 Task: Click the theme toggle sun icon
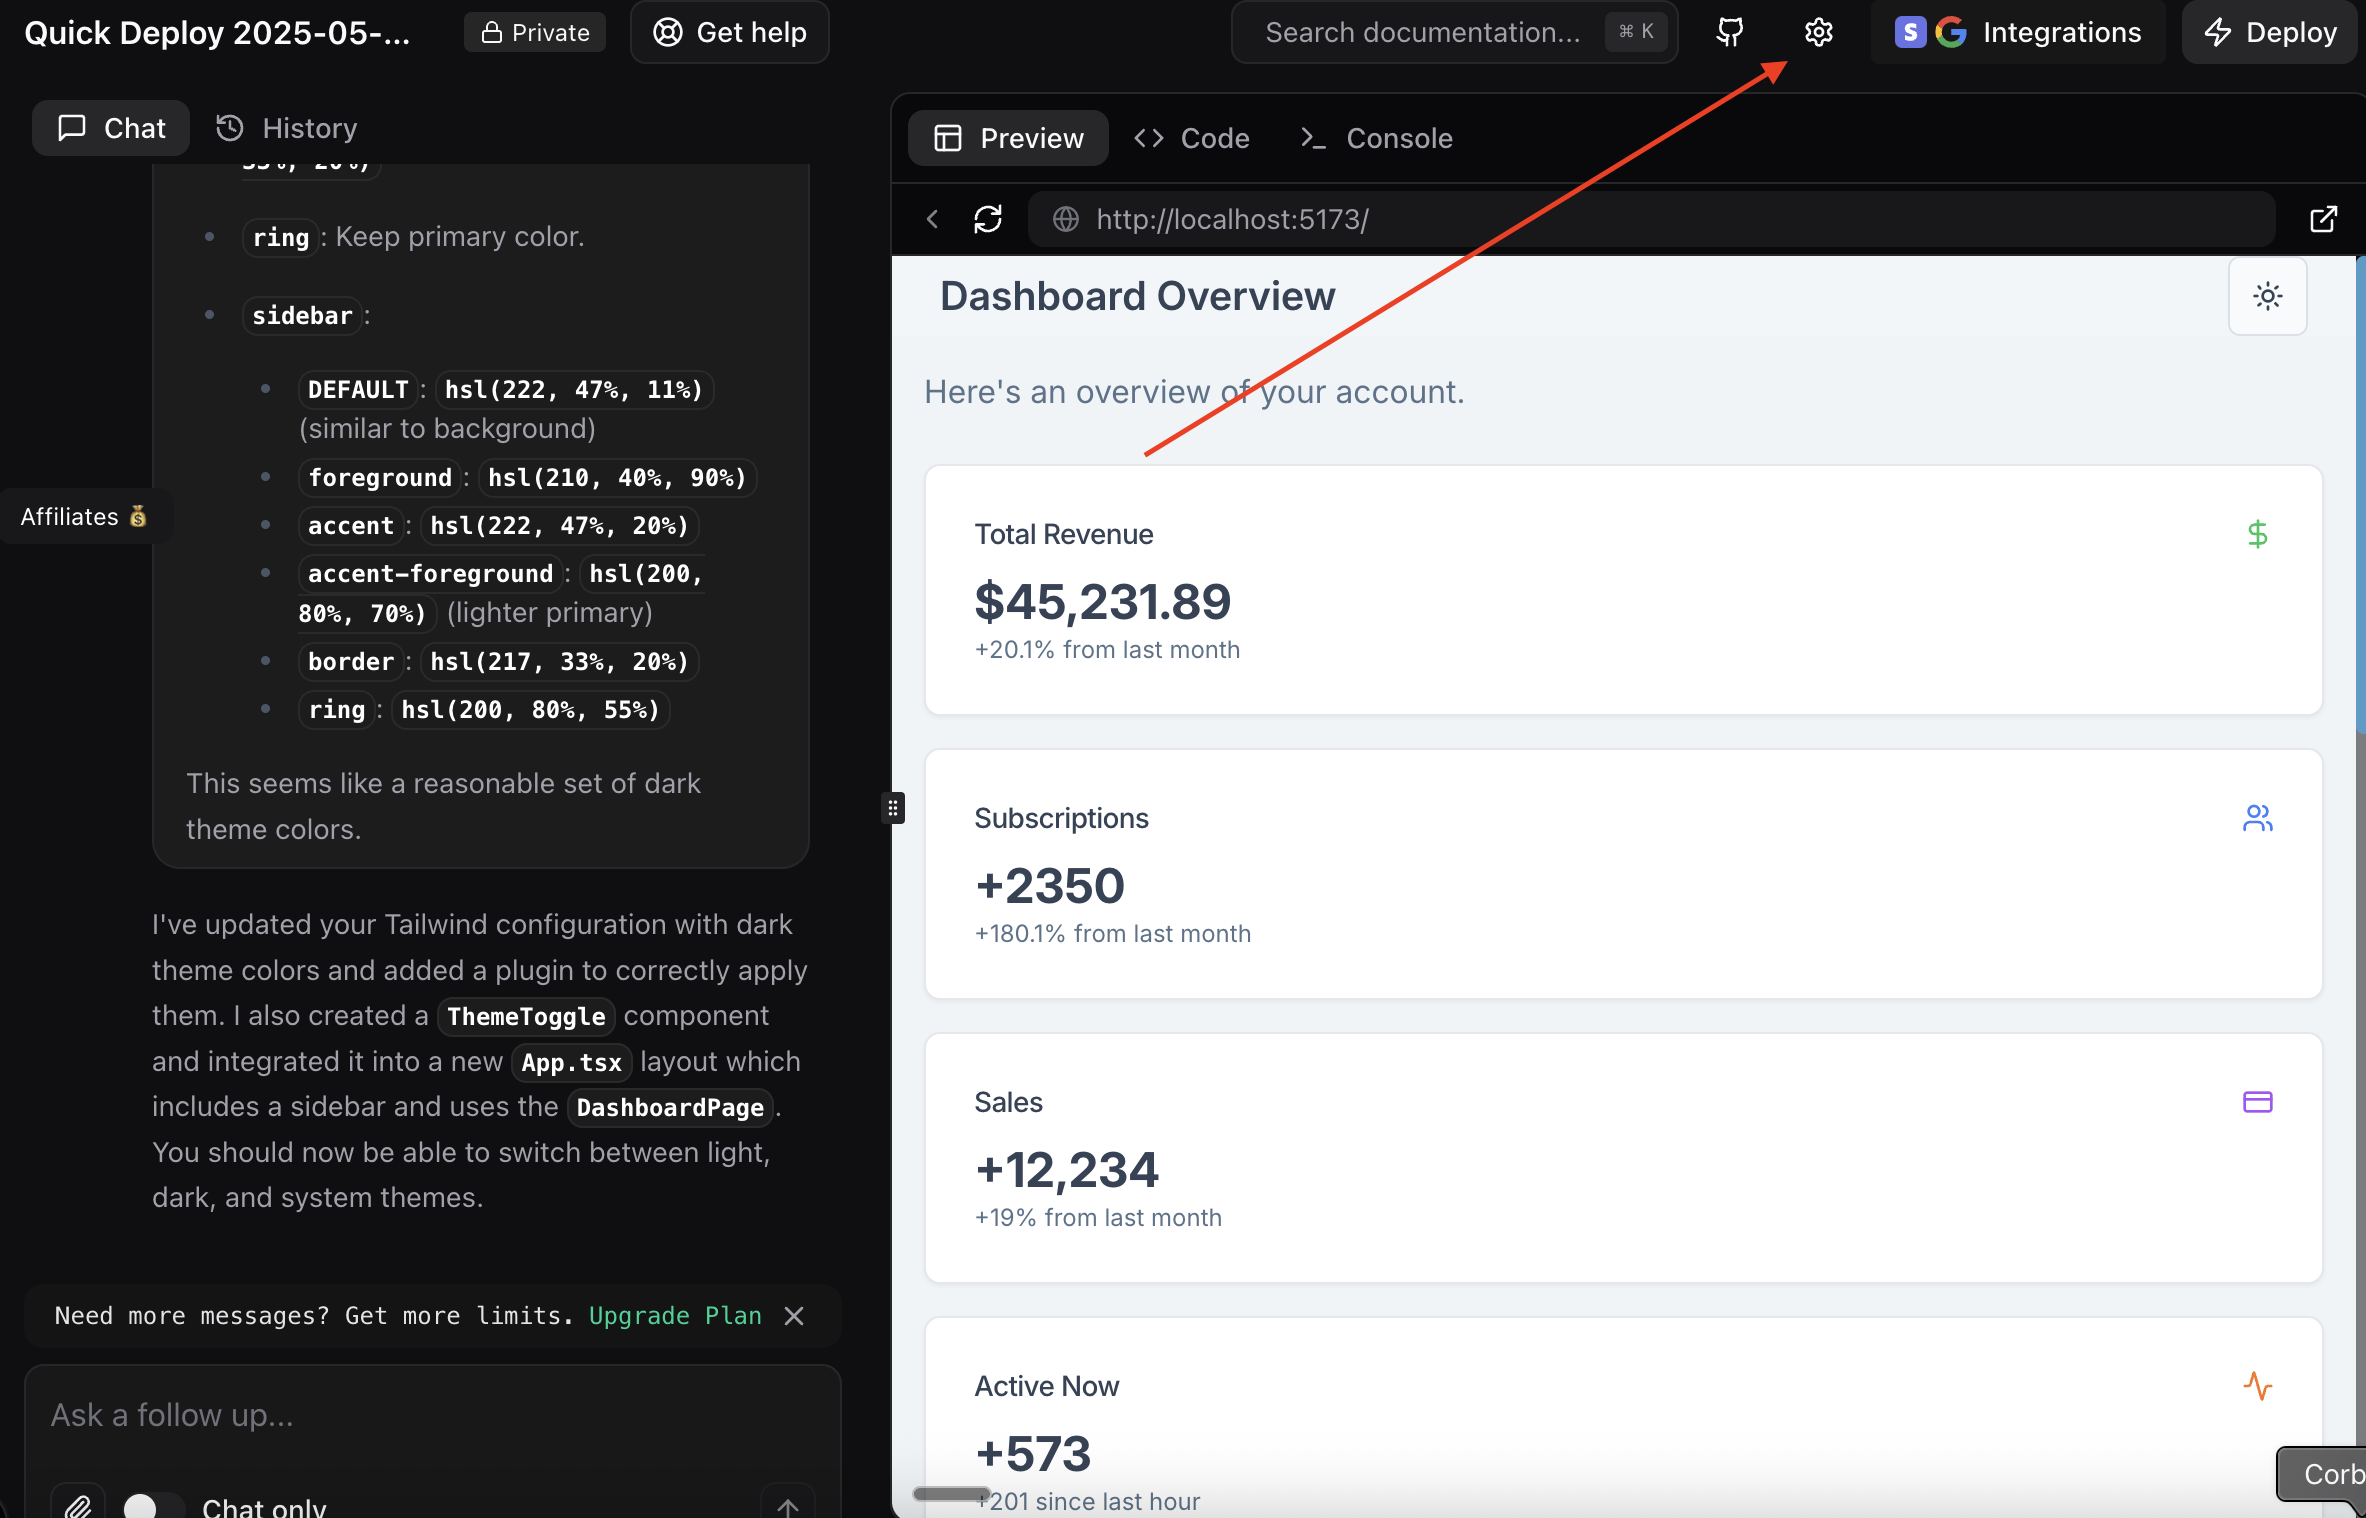(2267, 296)
